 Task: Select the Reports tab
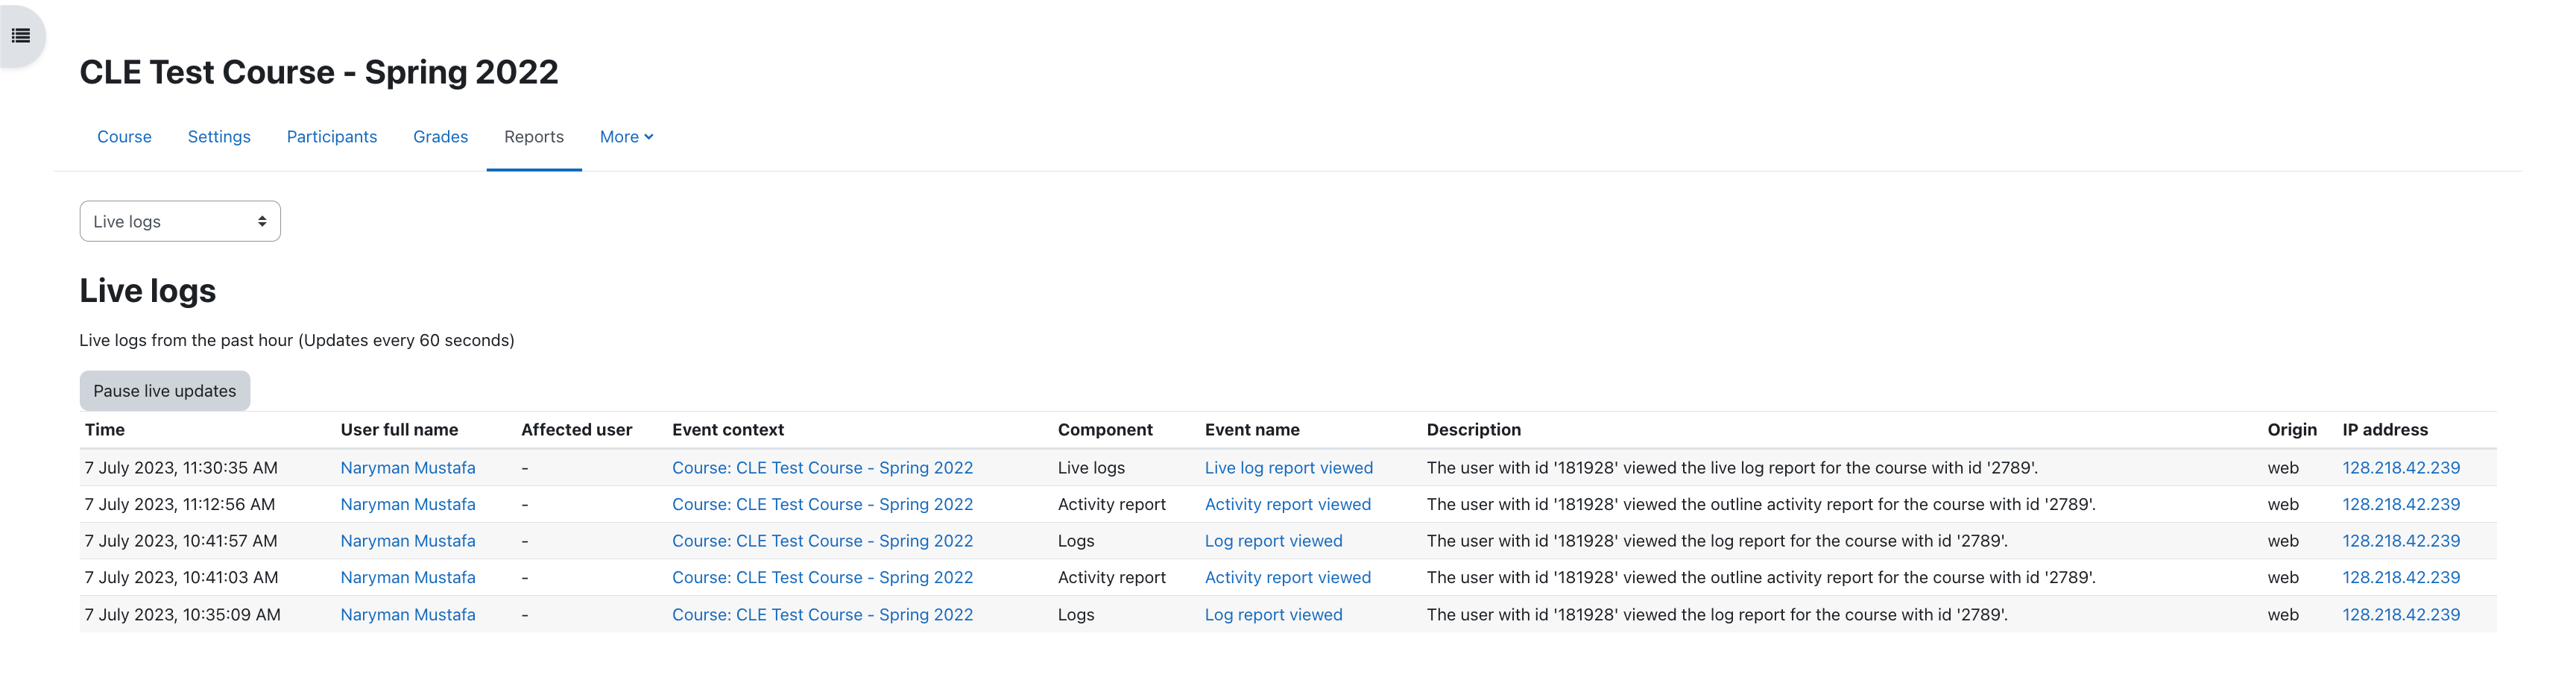coord(534,137)
